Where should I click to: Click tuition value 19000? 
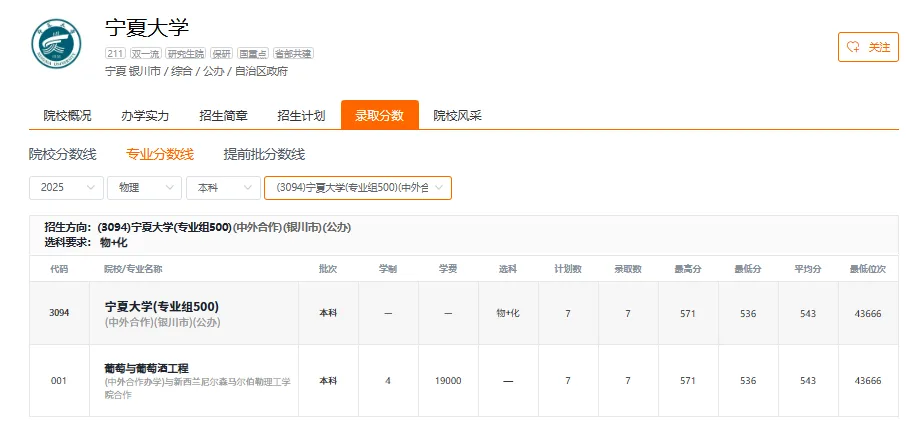tap(448, 381)
